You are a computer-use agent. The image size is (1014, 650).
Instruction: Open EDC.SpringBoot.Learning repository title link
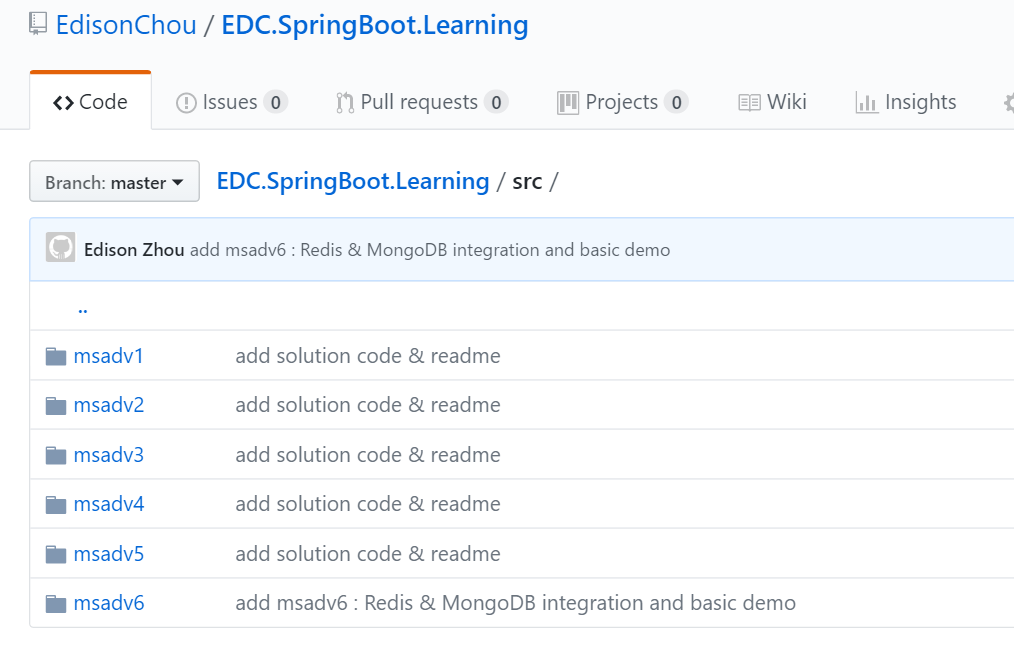click(375, 25)
